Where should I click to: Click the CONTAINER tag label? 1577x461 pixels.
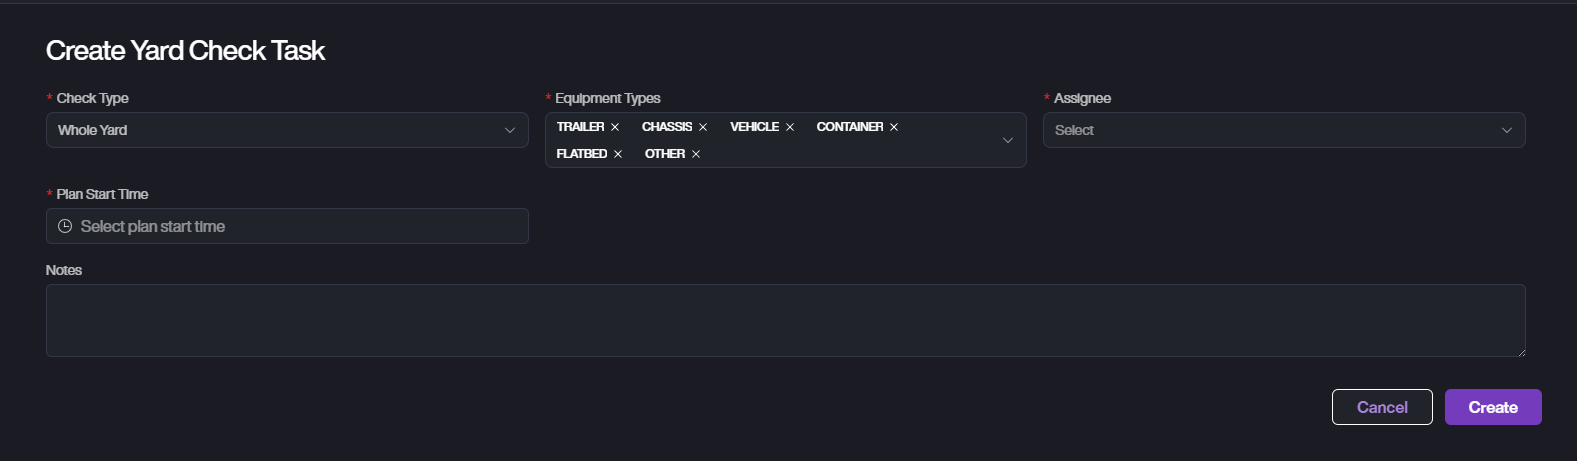(x=849, y=127)
